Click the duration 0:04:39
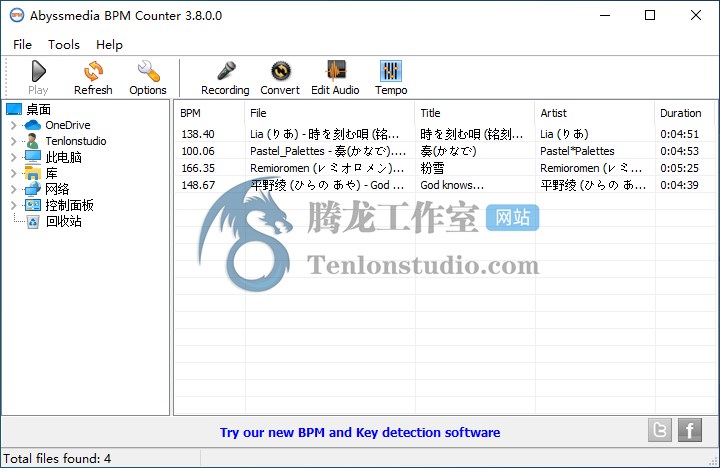The height and width of the screenshot is (468, 720). (x=680, y=185)
